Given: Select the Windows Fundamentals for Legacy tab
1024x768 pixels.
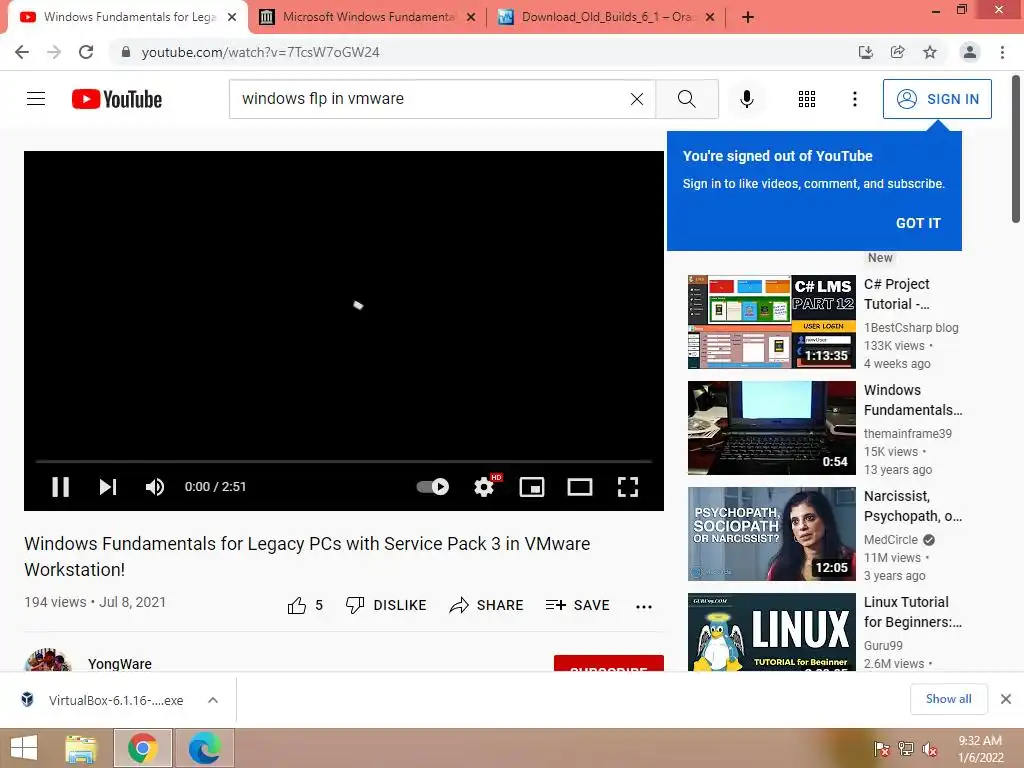Looking at the screenshot, I should point(129,17).
